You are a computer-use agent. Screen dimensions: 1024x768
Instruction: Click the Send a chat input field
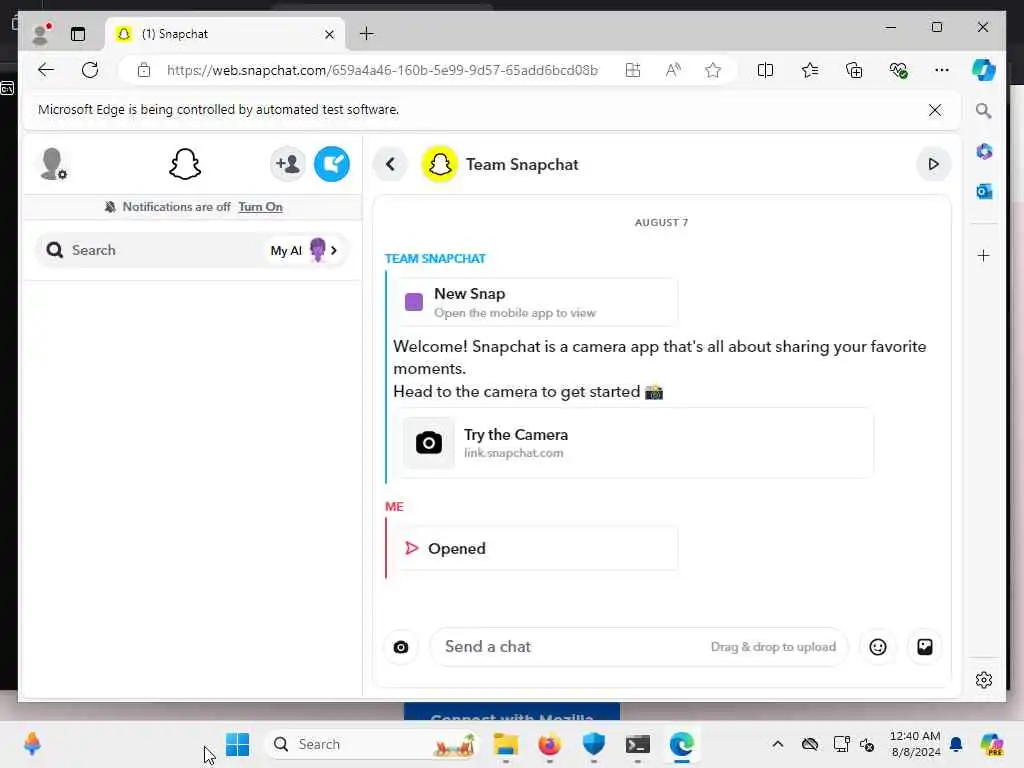638,647
